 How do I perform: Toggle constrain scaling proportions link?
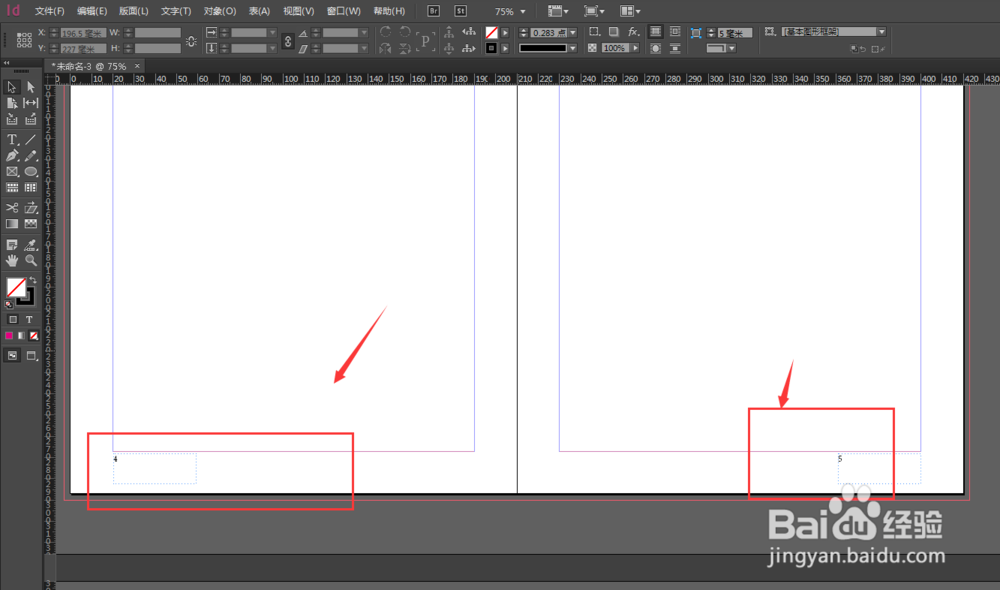click(288, 41)
